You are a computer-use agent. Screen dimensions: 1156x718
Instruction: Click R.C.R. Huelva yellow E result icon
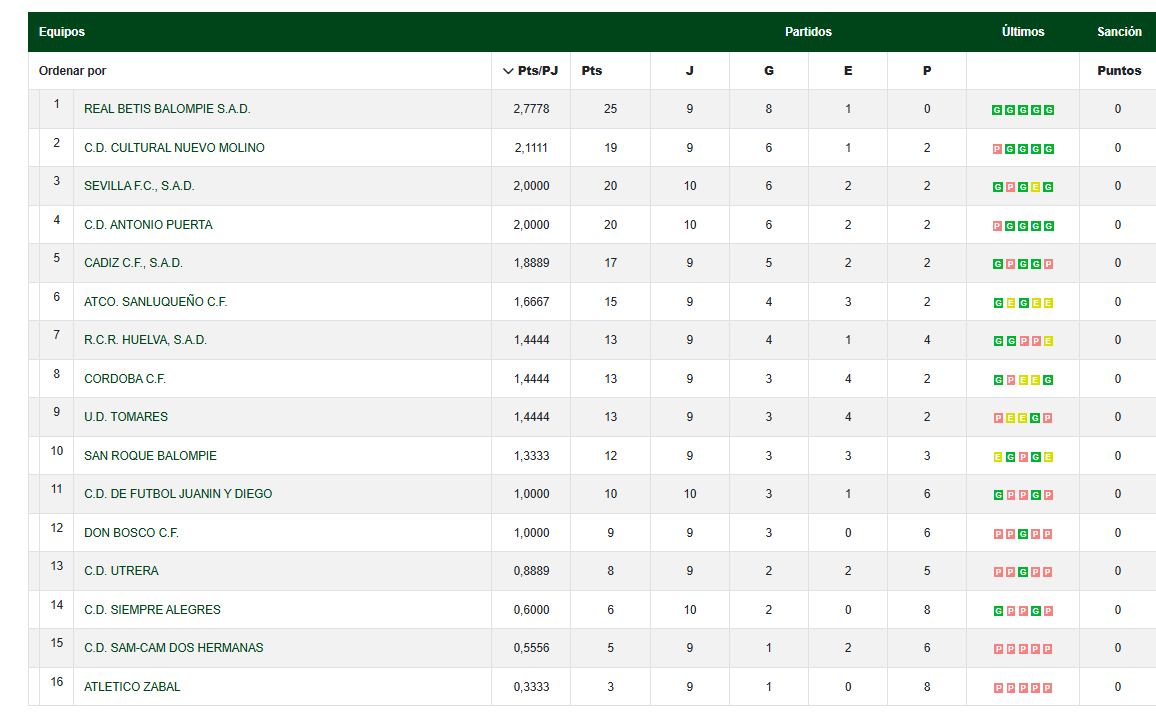(x=1048, y=341)
